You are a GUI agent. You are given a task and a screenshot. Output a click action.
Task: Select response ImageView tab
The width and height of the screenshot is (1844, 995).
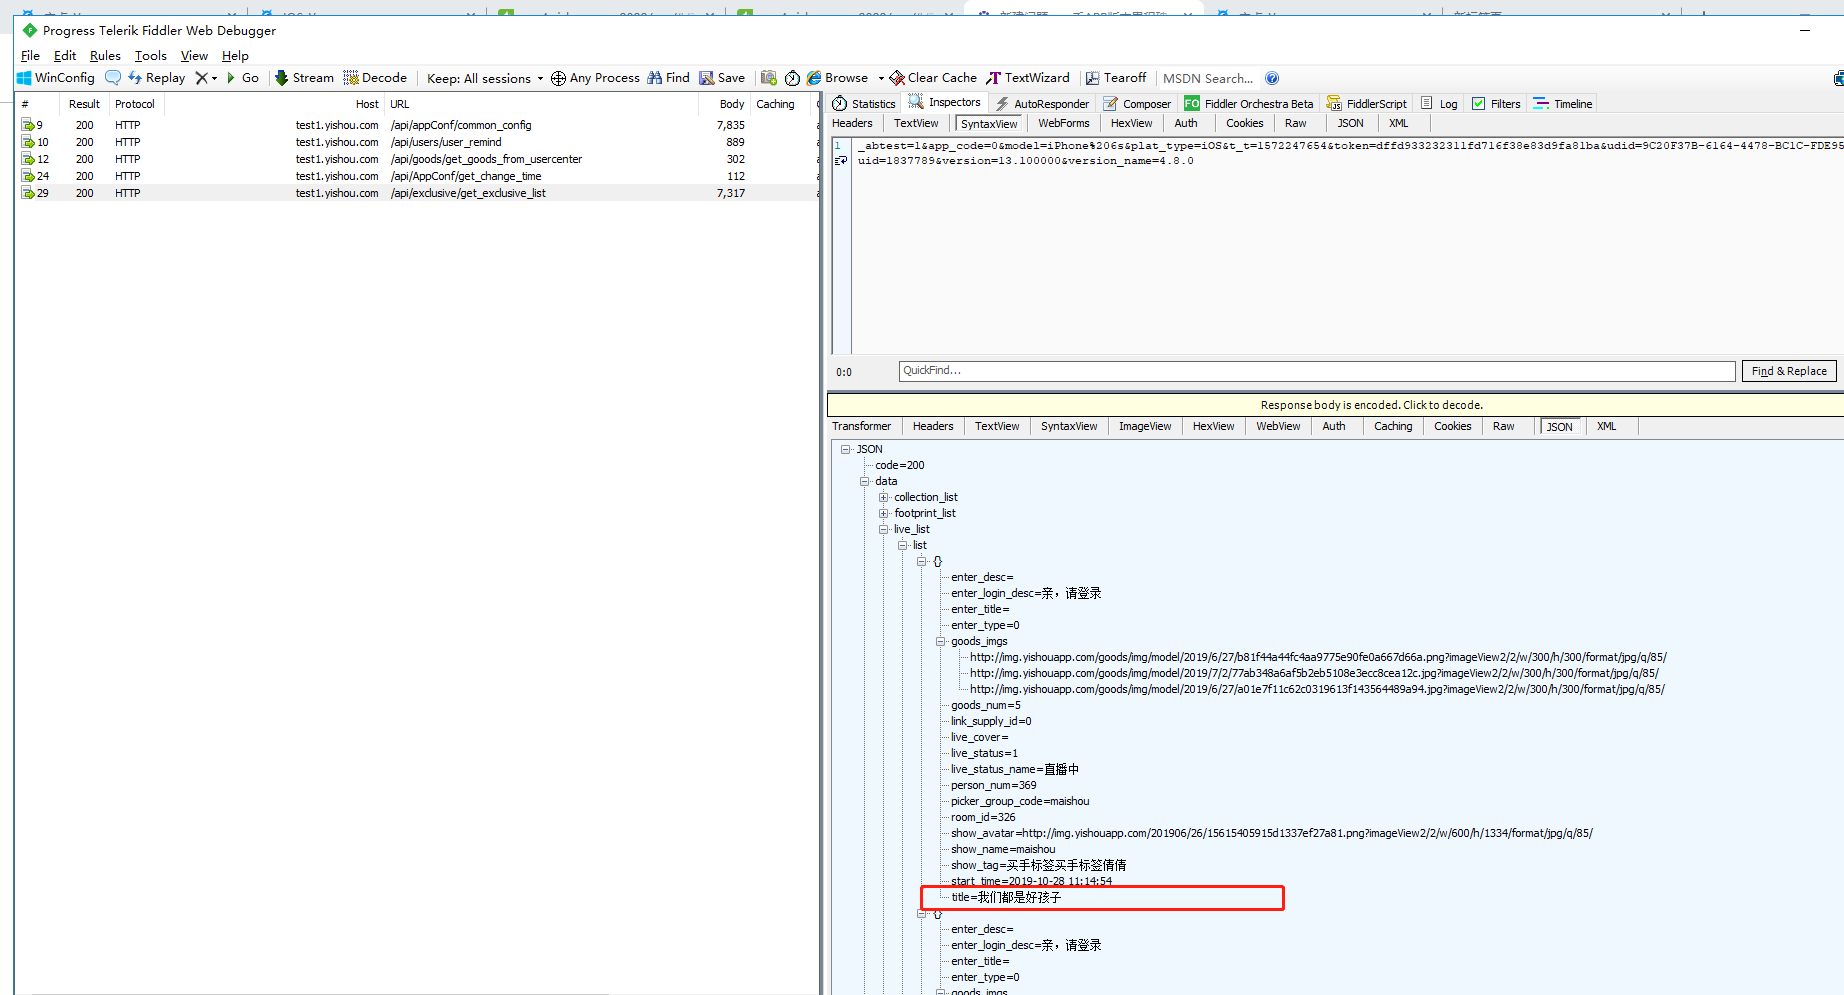tap(1145, 427)
